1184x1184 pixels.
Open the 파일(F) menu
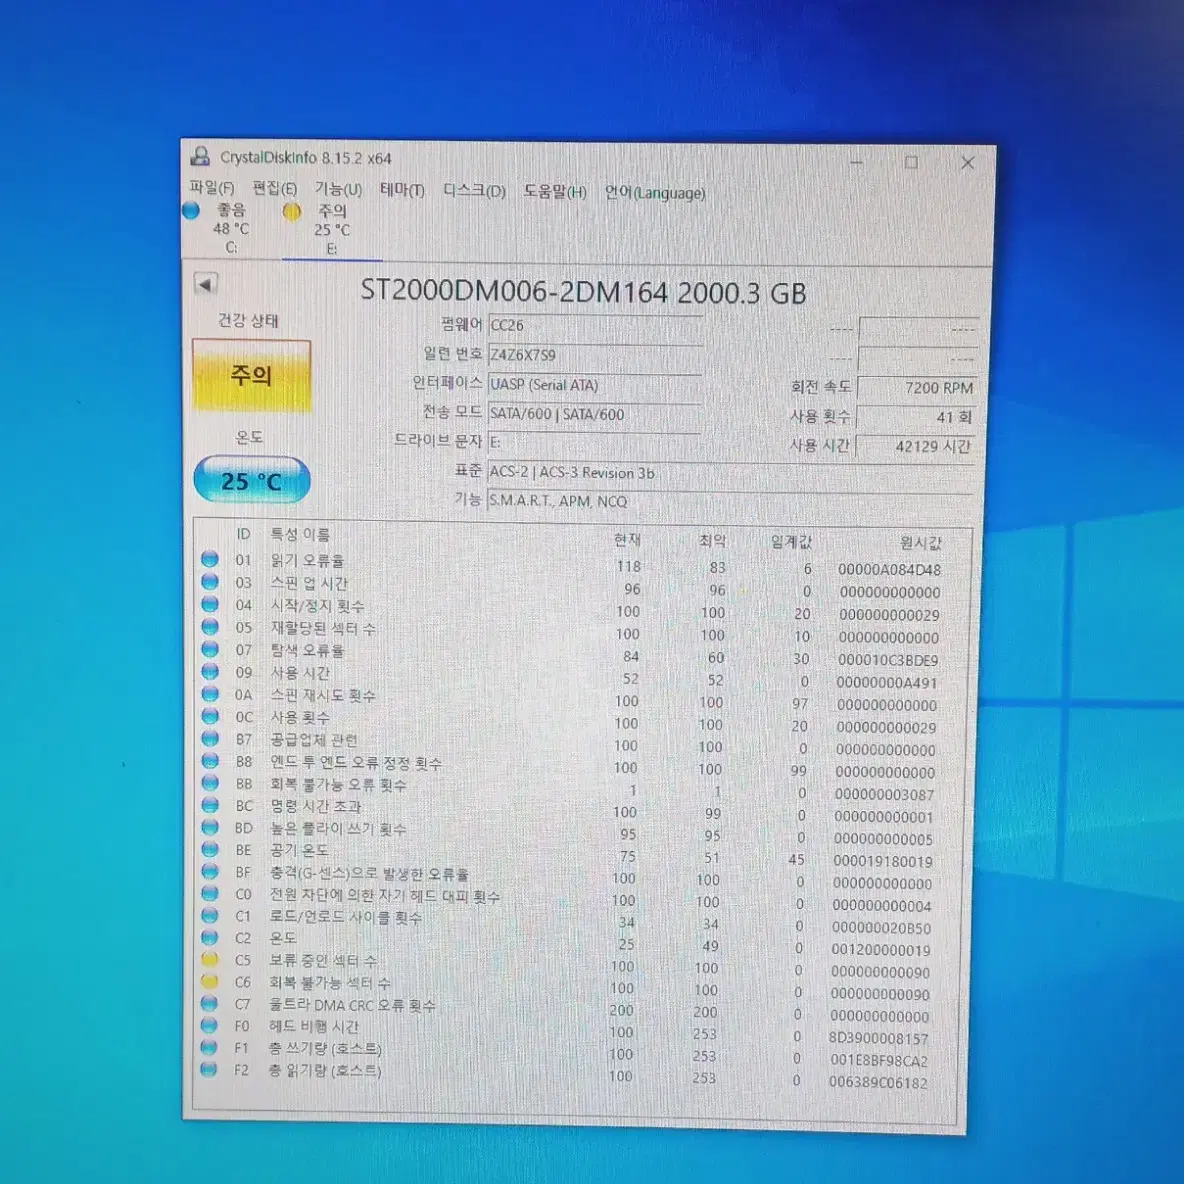click(211, 187)
